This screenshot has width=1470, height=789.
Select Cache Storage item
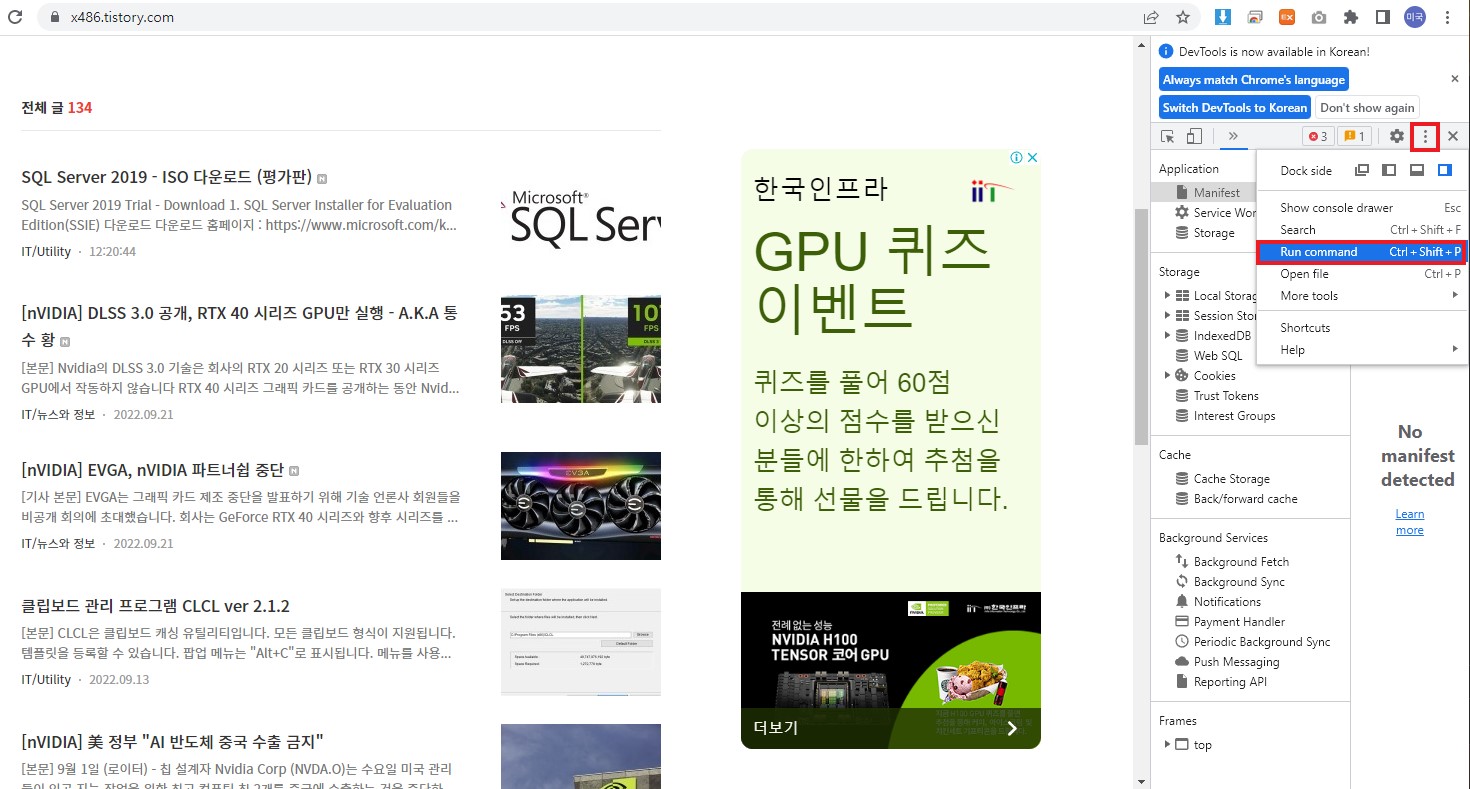(1232, 479)
